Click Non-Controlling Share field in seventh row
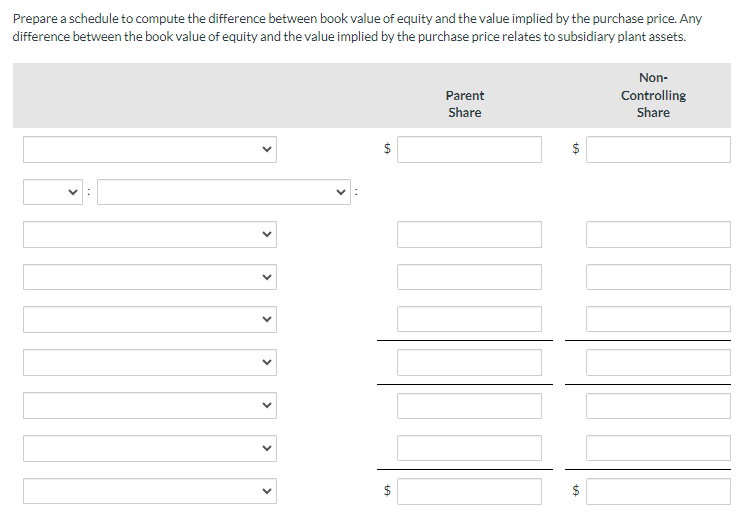This screenshot has height=520, width=741. click(658, 406)
